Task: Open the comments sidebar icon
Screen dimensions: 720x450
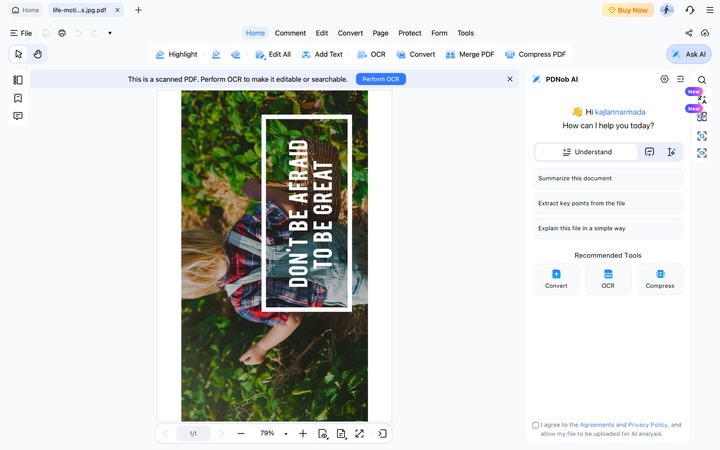Action: (18, 116)
